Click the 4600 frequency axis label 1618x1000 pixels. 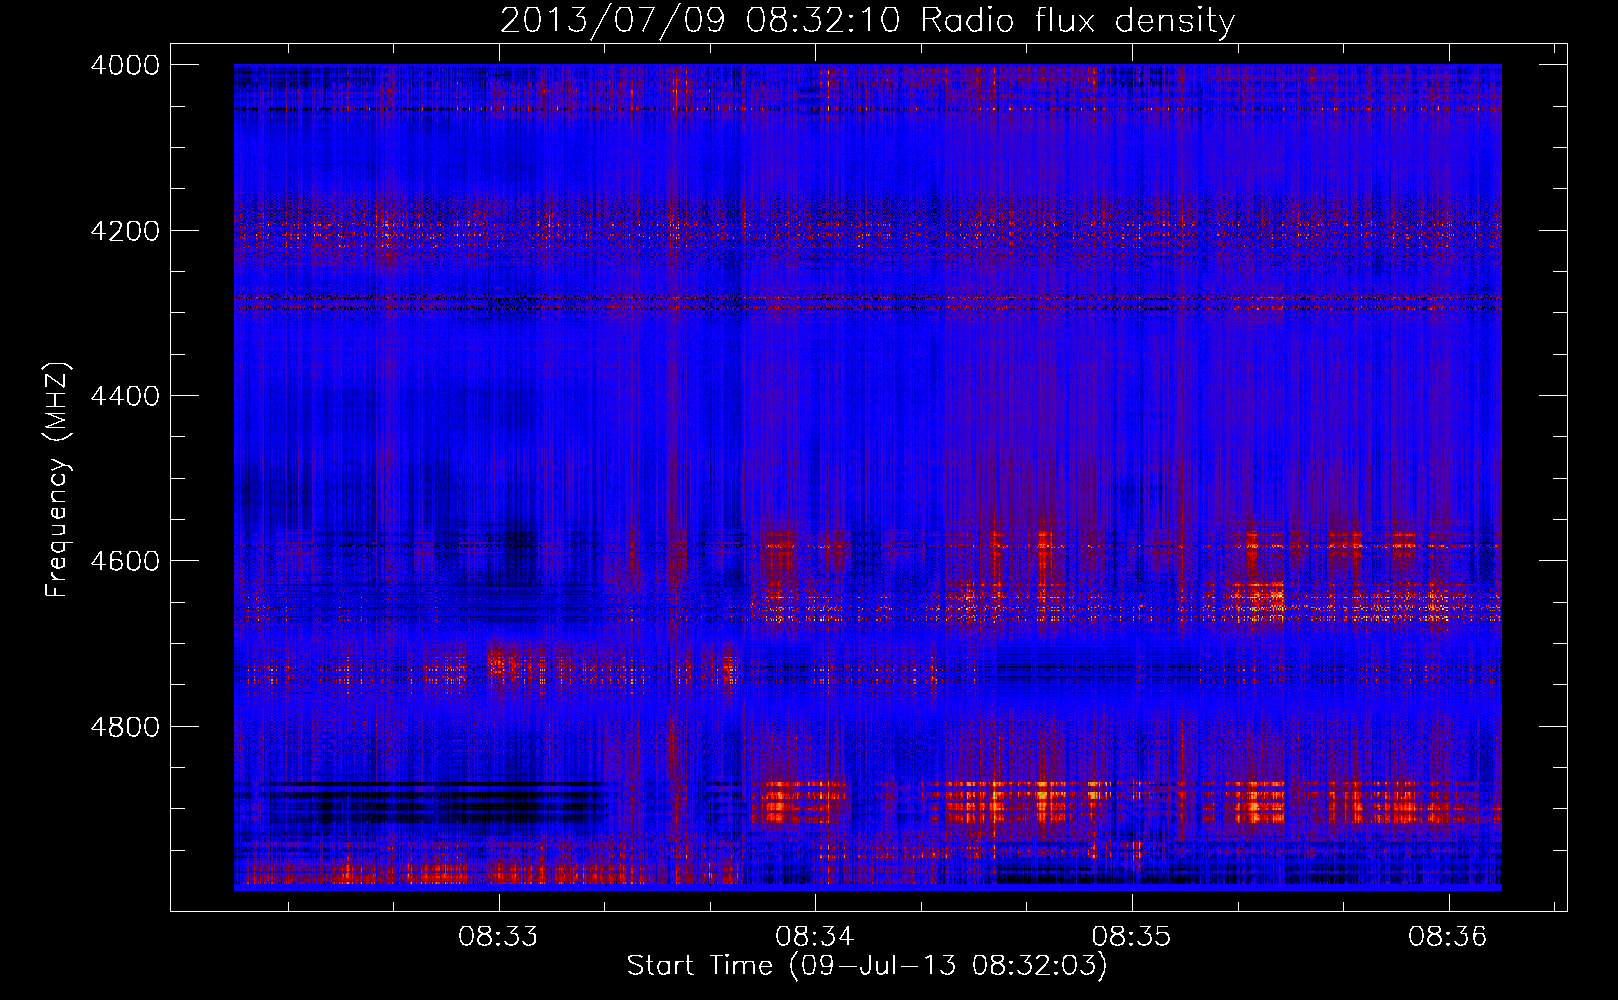point(125,561)
